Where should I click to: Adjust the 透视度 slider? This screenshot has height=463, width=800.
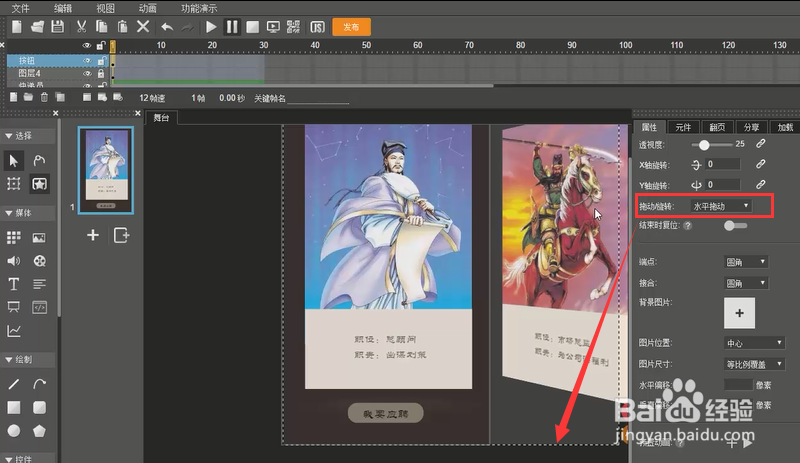click(x=704, y=145)
